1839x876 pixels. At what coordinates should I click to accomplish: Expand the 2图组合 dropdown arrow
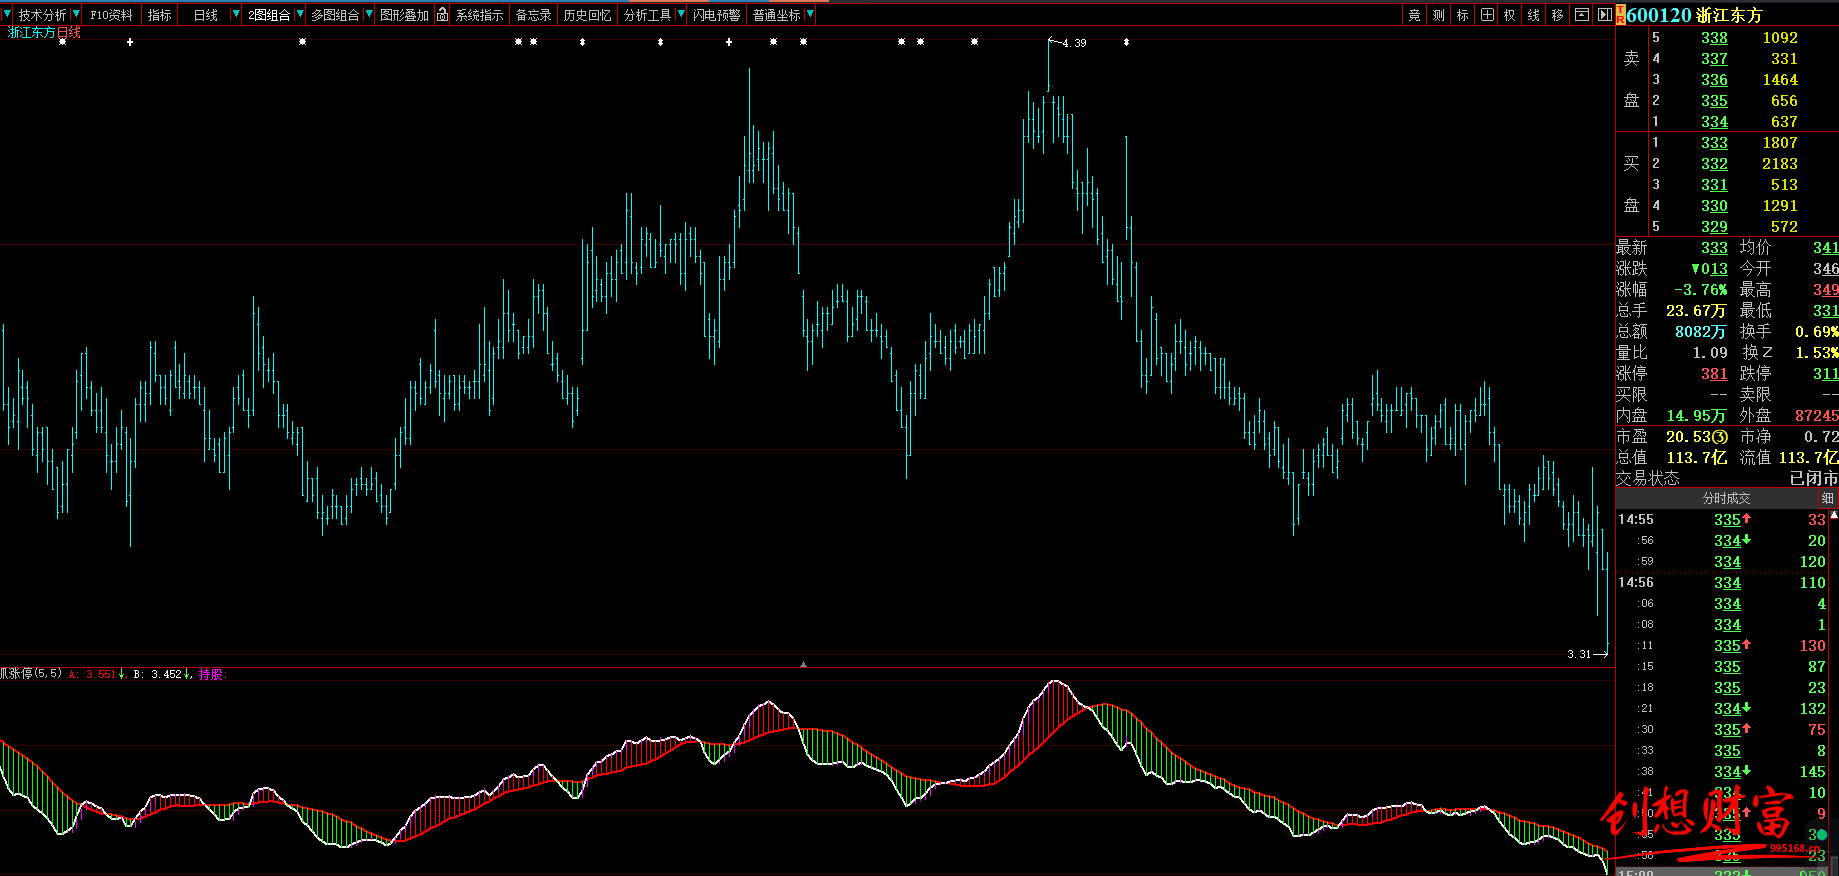pyautogui.click(x=299, y=15)
